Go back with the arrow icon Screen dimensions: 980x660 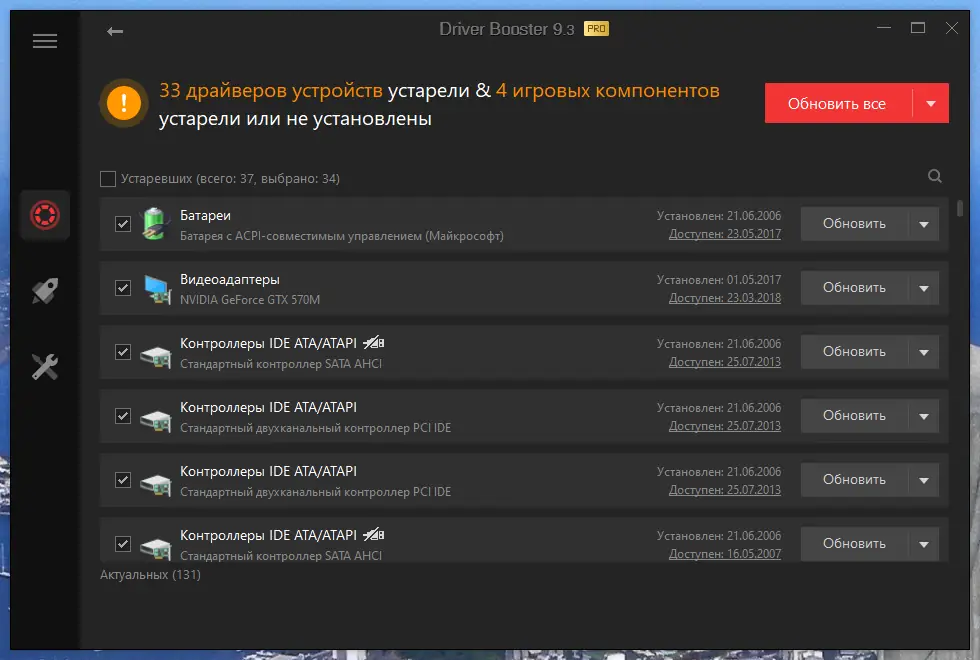coord(115,31)
